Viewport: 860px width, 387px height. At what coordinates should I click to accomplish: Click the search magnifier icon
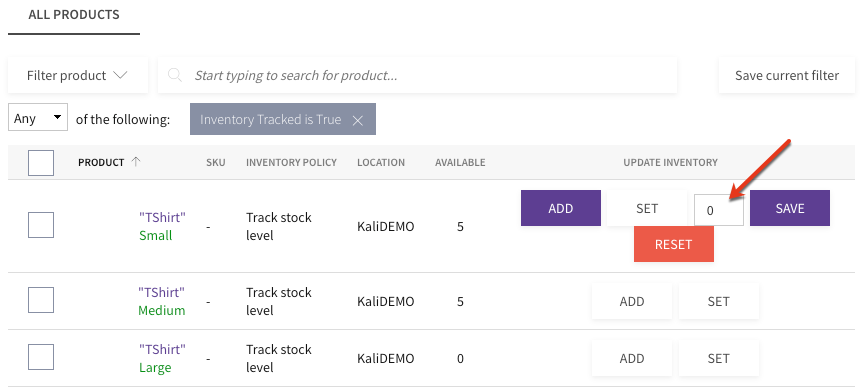point(175,75)
